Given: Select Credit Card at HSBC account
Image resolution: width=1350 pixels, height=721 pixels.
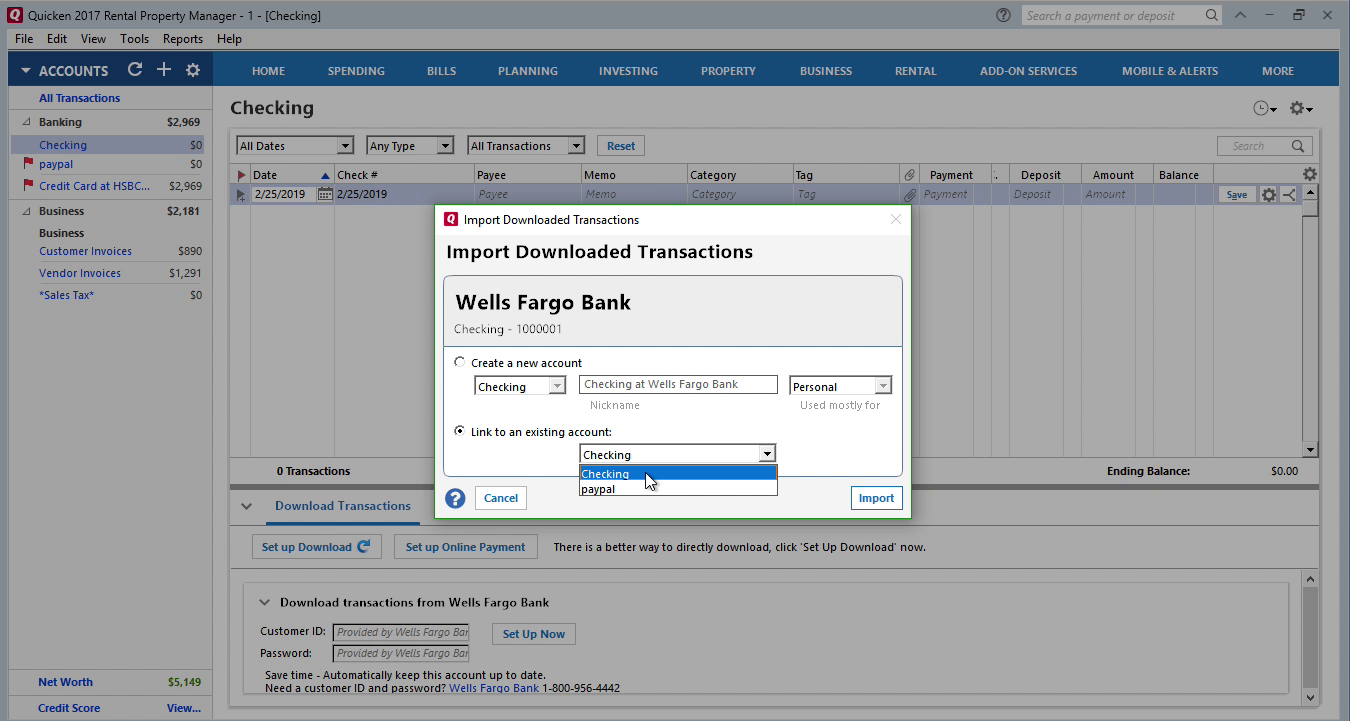Looking at the screenshot, I should [95, 186].
